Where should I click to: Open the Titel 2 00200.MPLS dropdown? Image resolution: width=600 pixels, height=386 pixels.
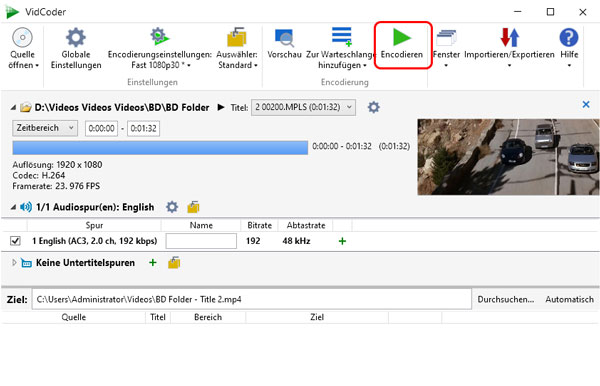point(303,107)
